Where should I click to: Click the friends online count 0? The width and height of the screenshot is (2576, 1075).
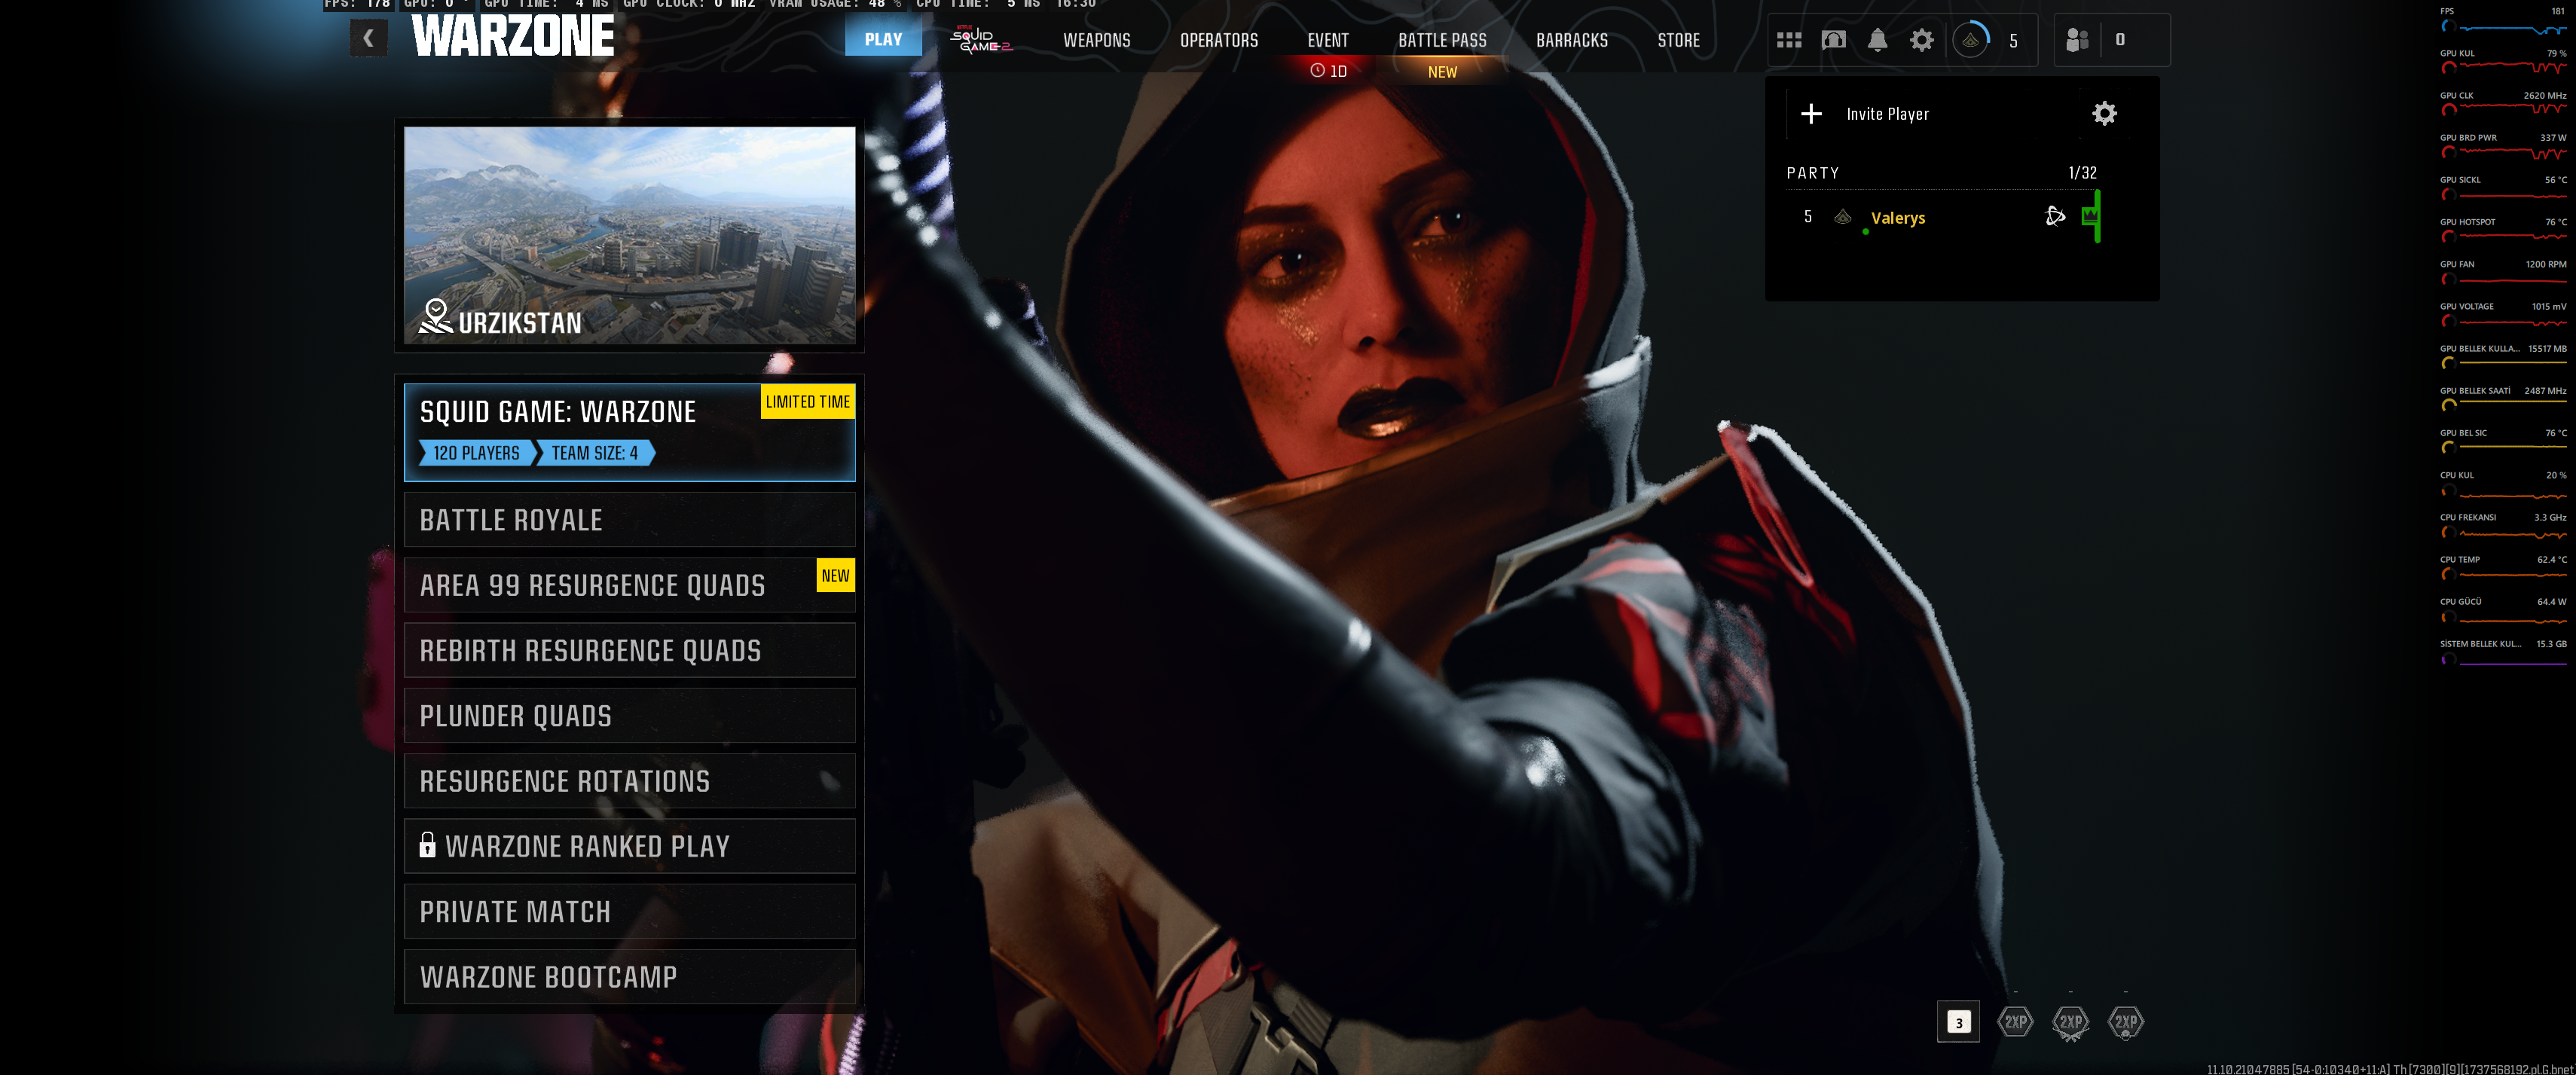coord(2119,40)
